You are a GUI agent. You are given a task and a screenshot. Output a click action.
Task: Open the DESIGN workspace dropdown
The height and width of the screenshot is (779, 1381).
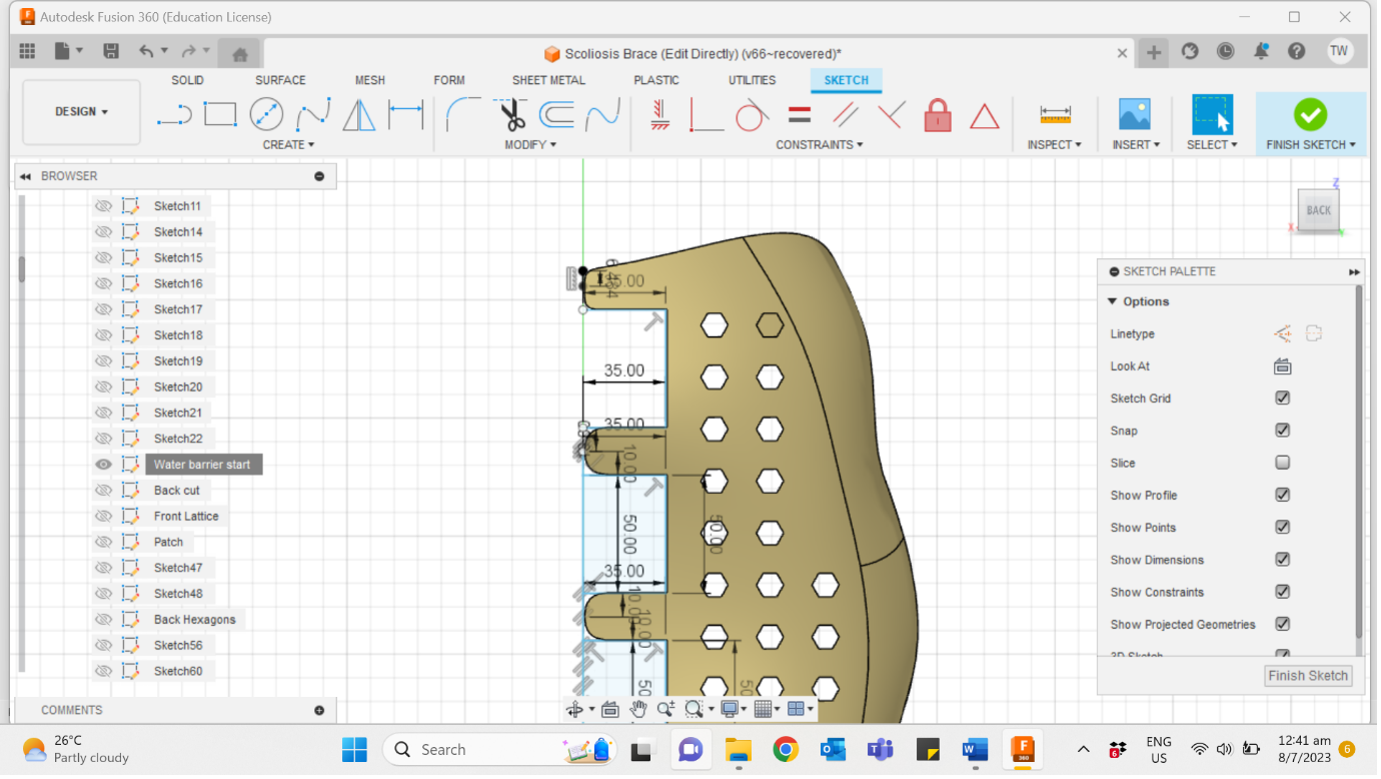(x=81, y=112)
